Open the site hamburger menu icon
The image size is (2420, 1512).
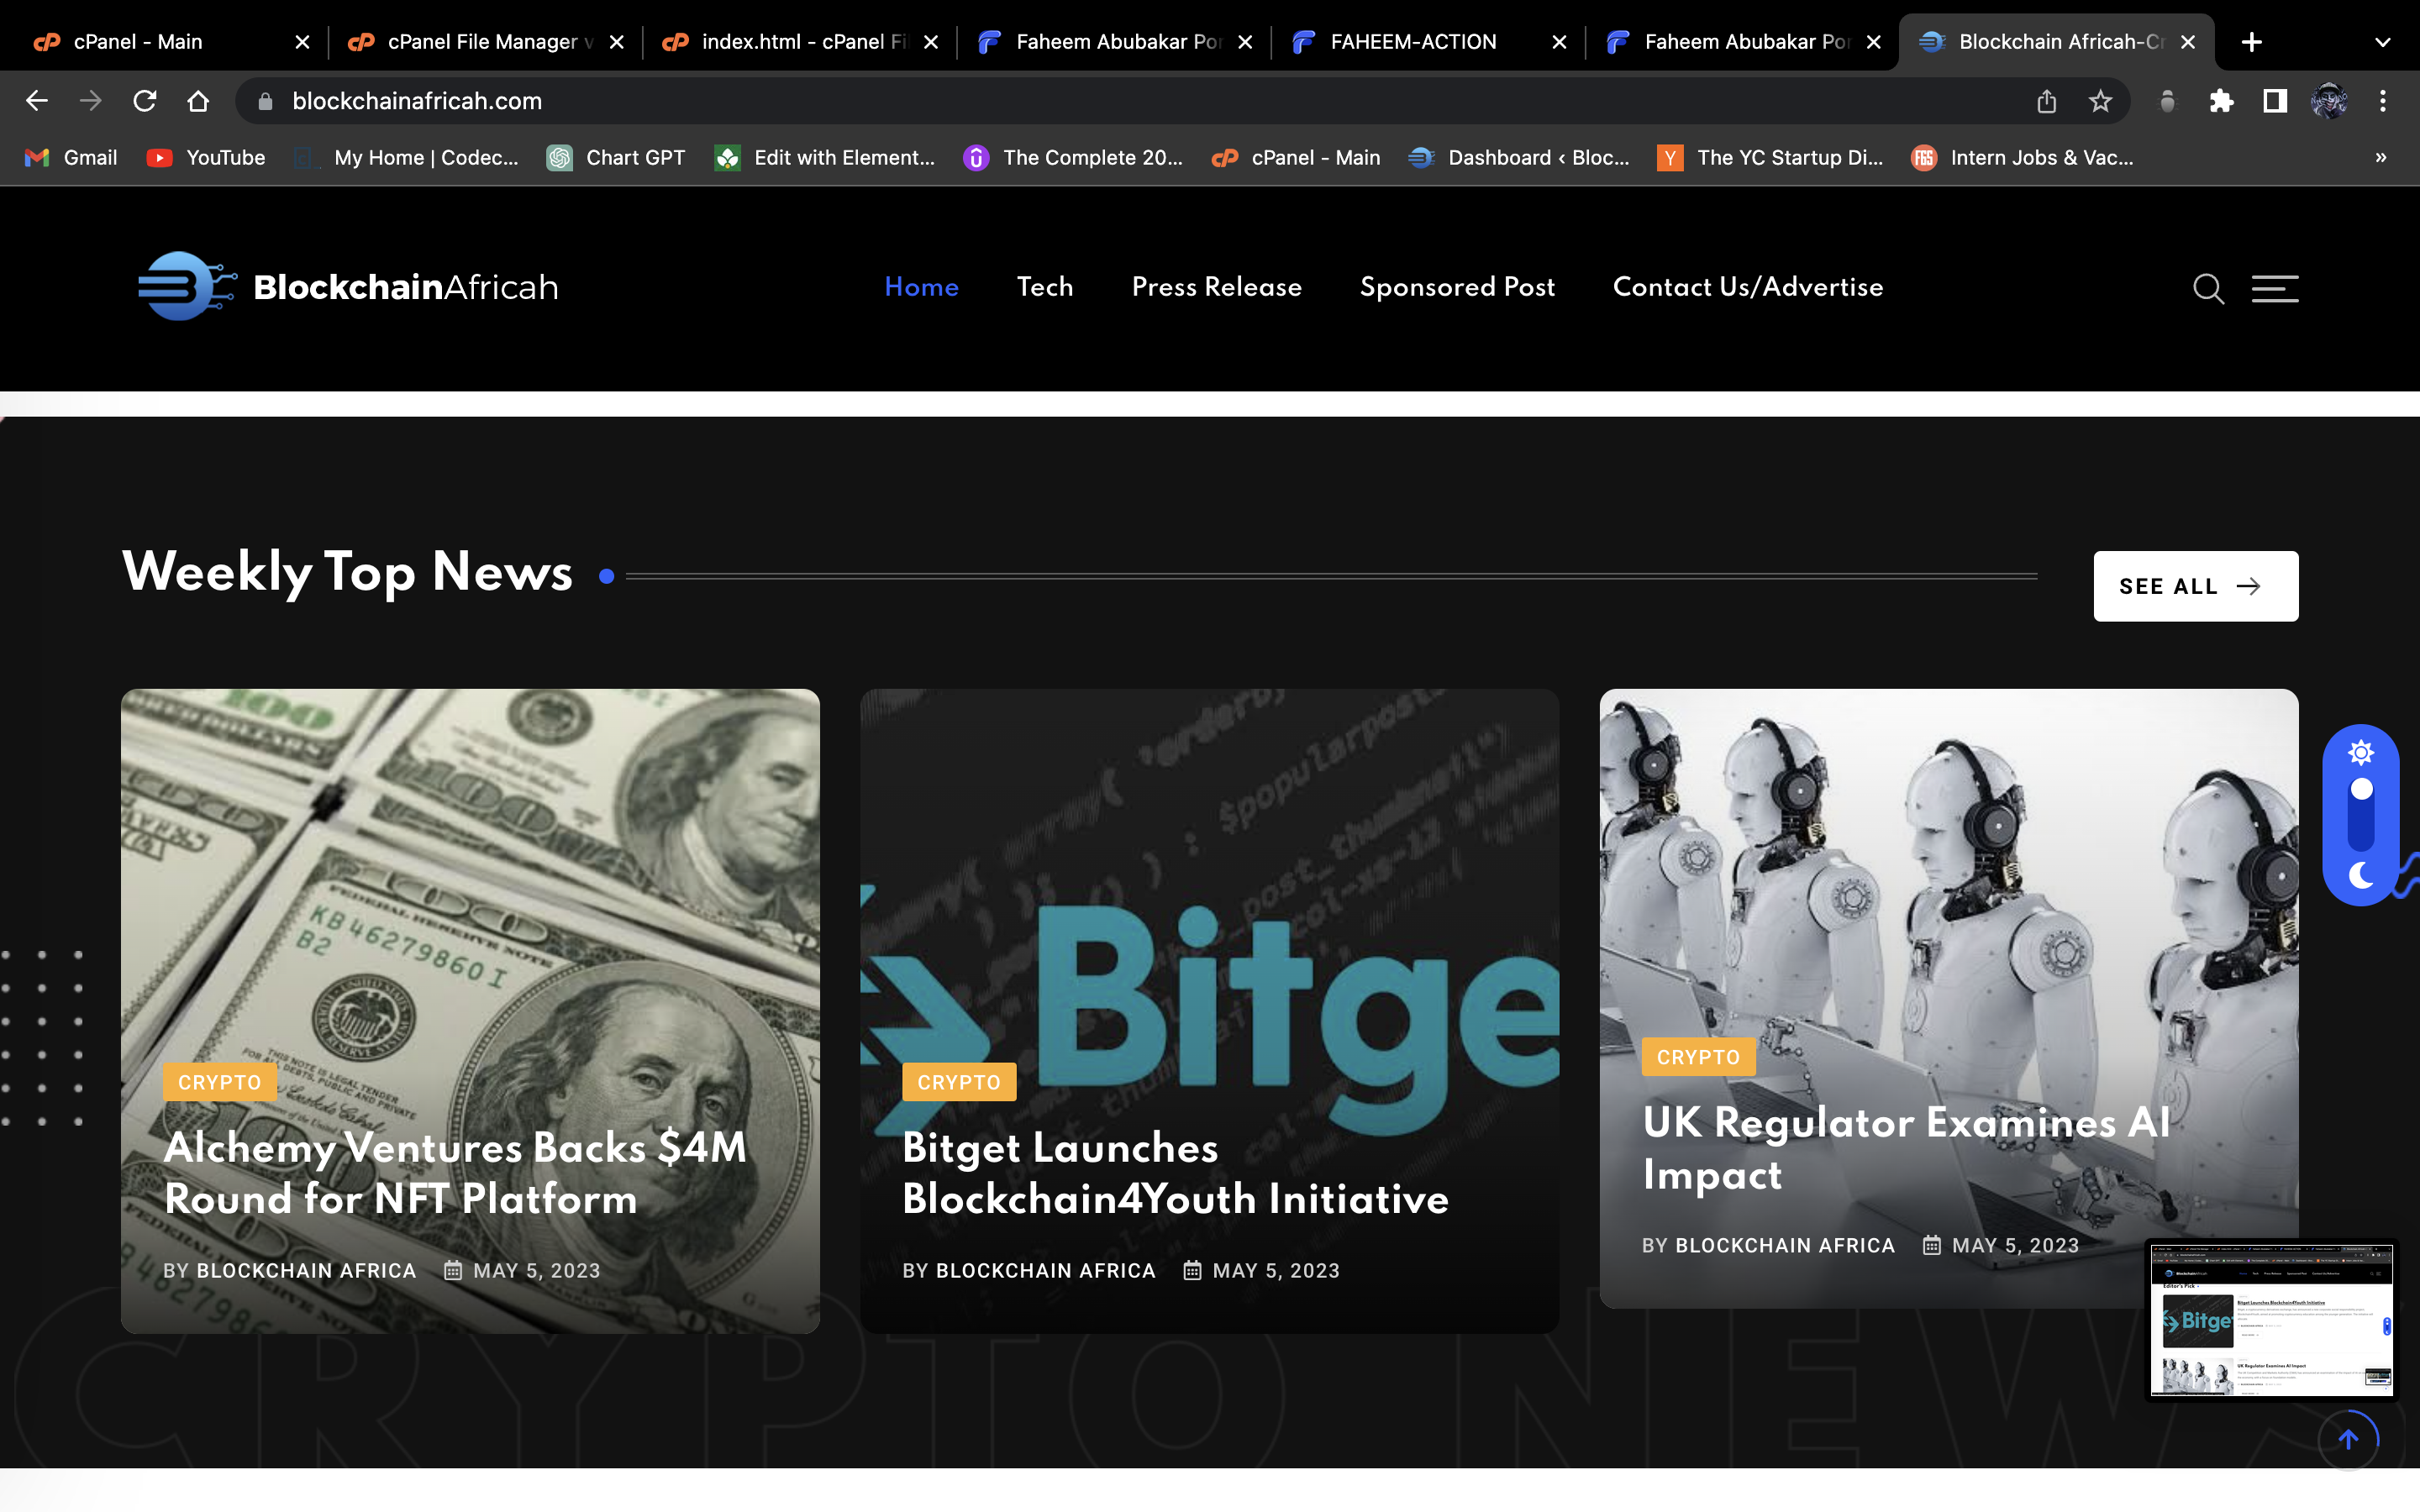(x=2275, y=288)
